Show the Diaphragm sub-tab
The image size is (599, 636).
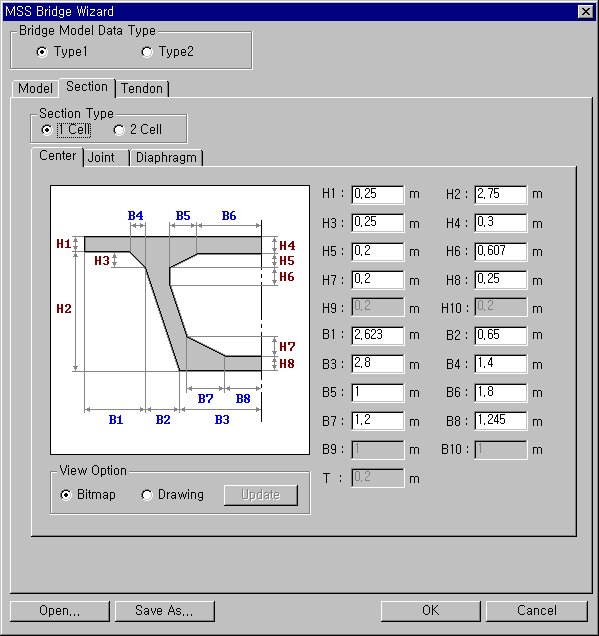pos(166,157)
